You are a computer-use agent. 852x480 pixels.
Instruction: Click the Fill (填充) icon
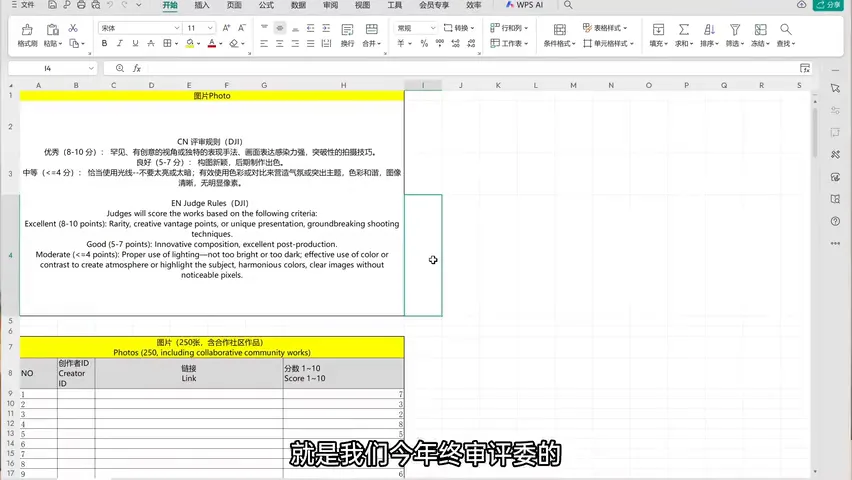tap(658, 29)
